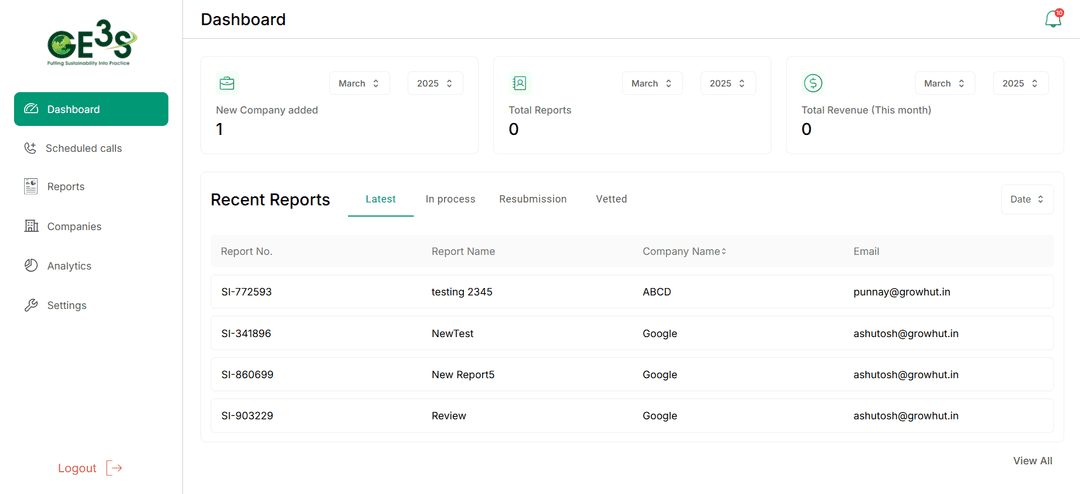
Task: Click report name Review
Action: (449, 416)
